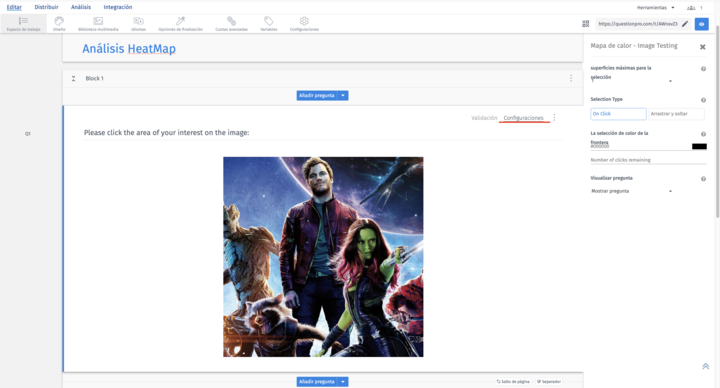Switch to the Integración tab
This screenshot has width=720, height=388.
tap(118, 7)
